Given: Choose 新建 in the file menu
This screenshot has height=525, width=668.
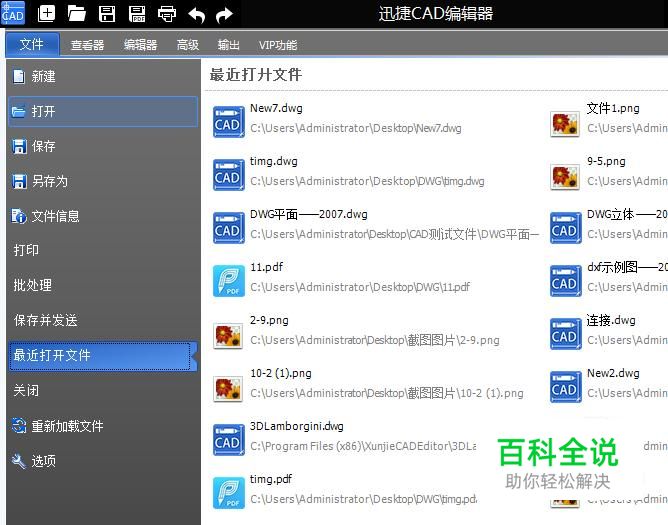Looking at the screenshot, I should [102, 77].
